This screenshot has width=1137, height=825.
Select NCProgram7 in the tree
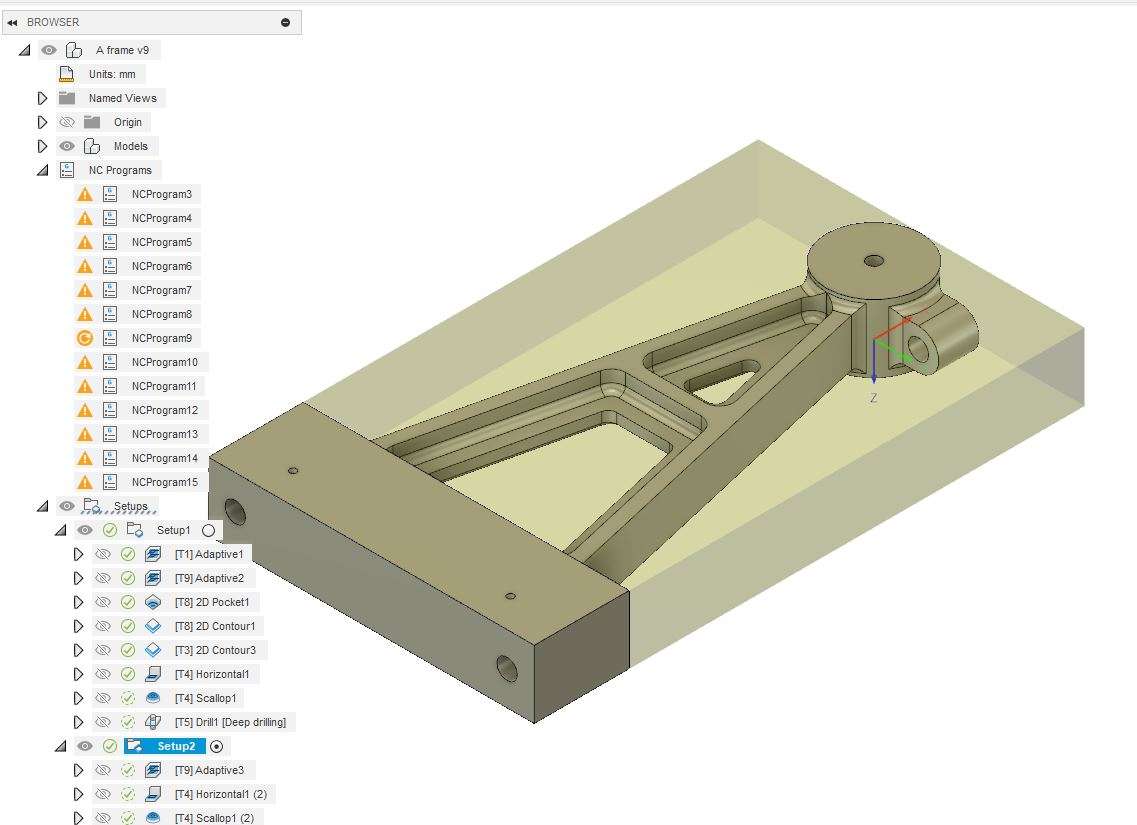coord(162,290)
